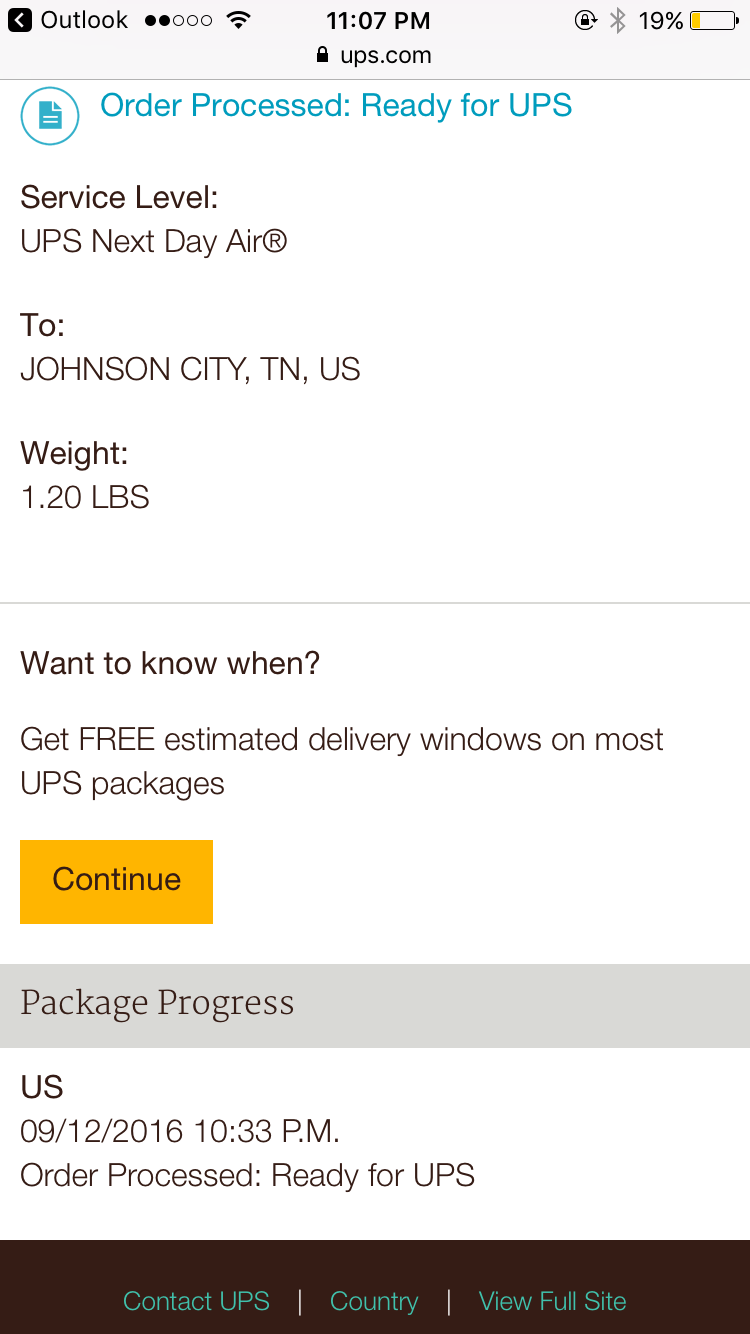Tap the ups.com address bar
This screenshot has width=750, height=1334.
385,55
